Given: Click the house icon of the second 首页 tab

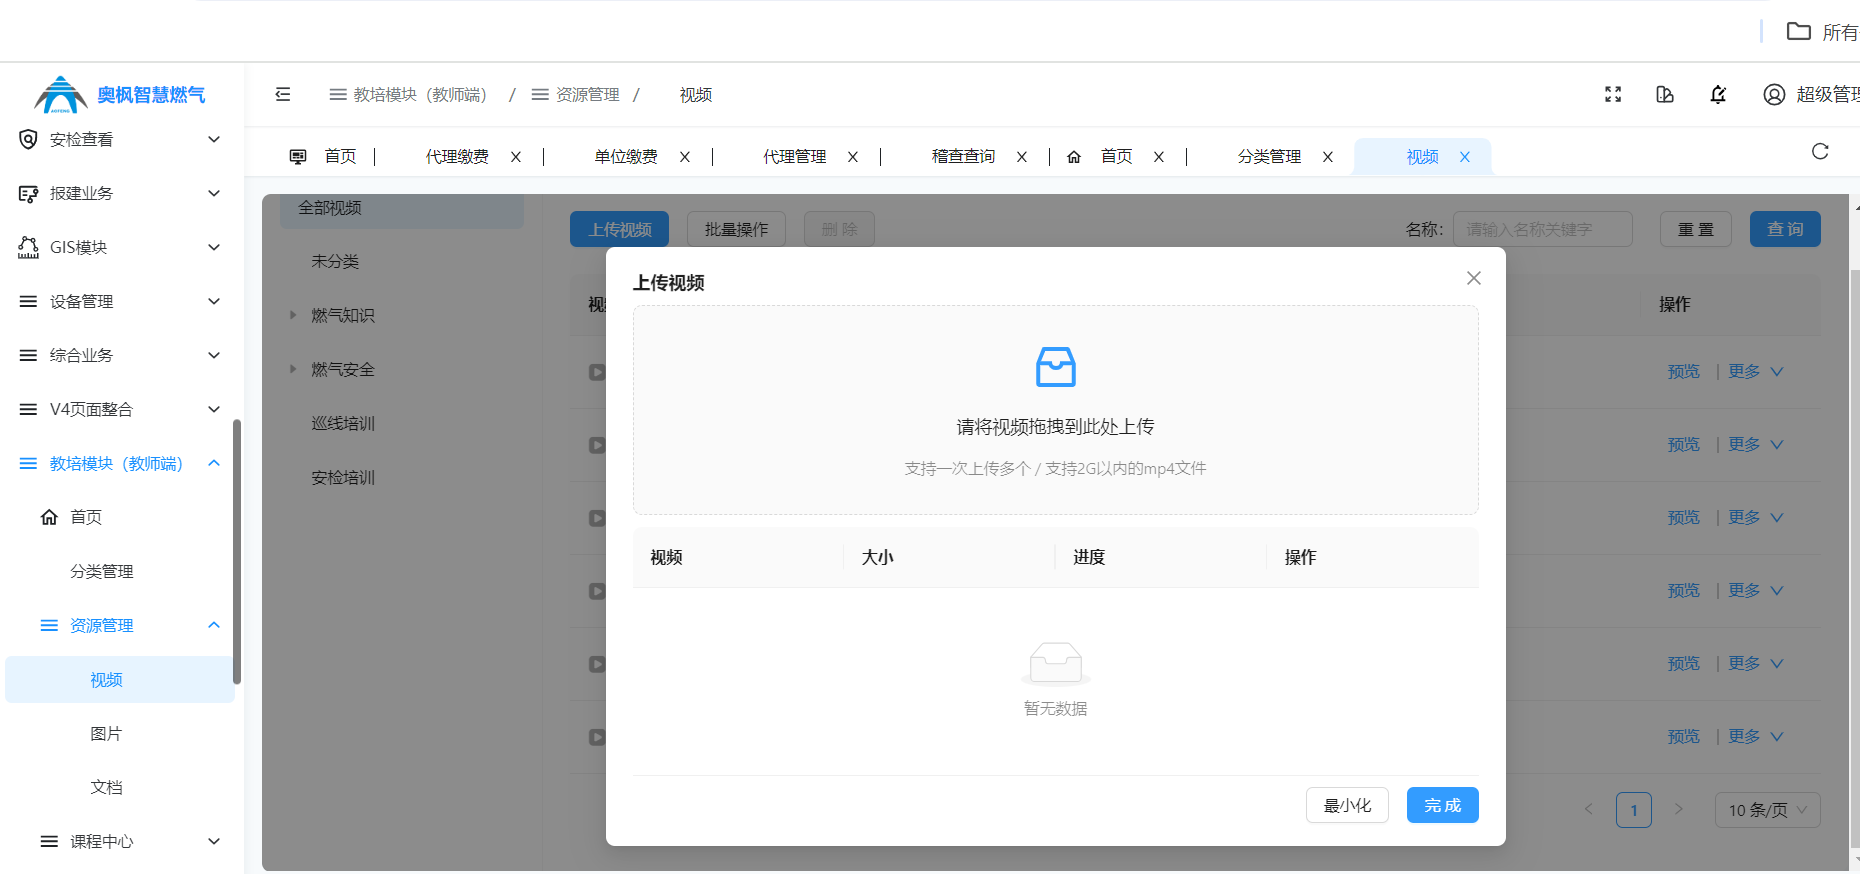Looking at the screenshot, I should click(x=1074, y=157).
